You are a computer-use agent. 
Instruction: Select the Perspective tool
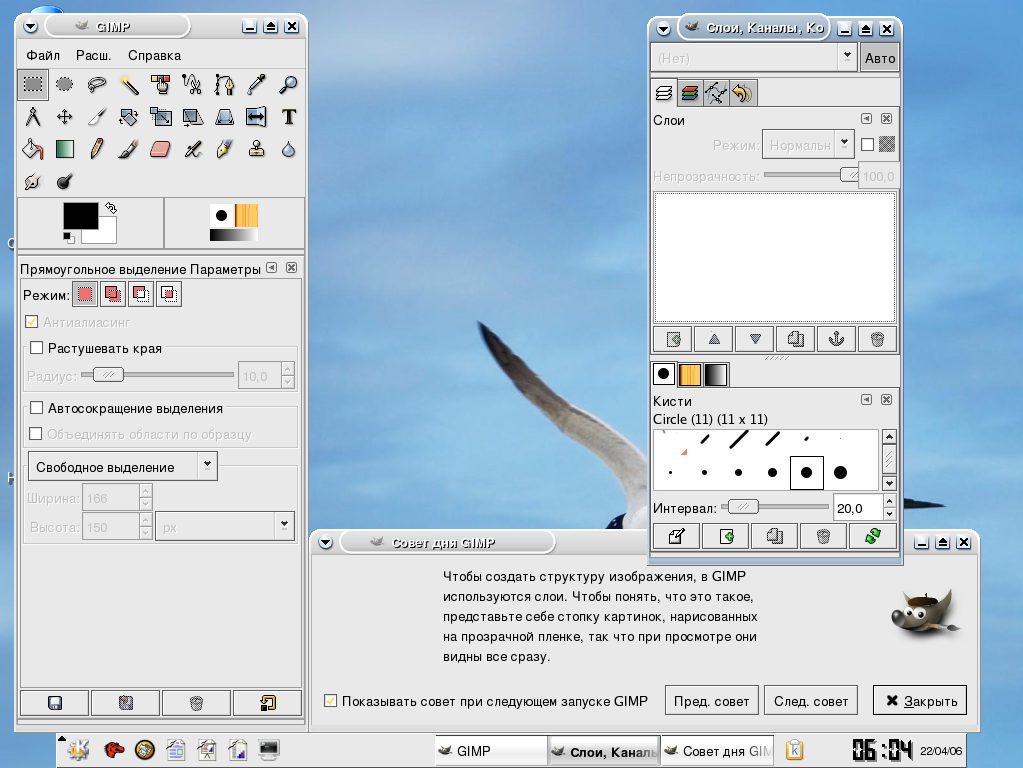click(x=224, y=117)
